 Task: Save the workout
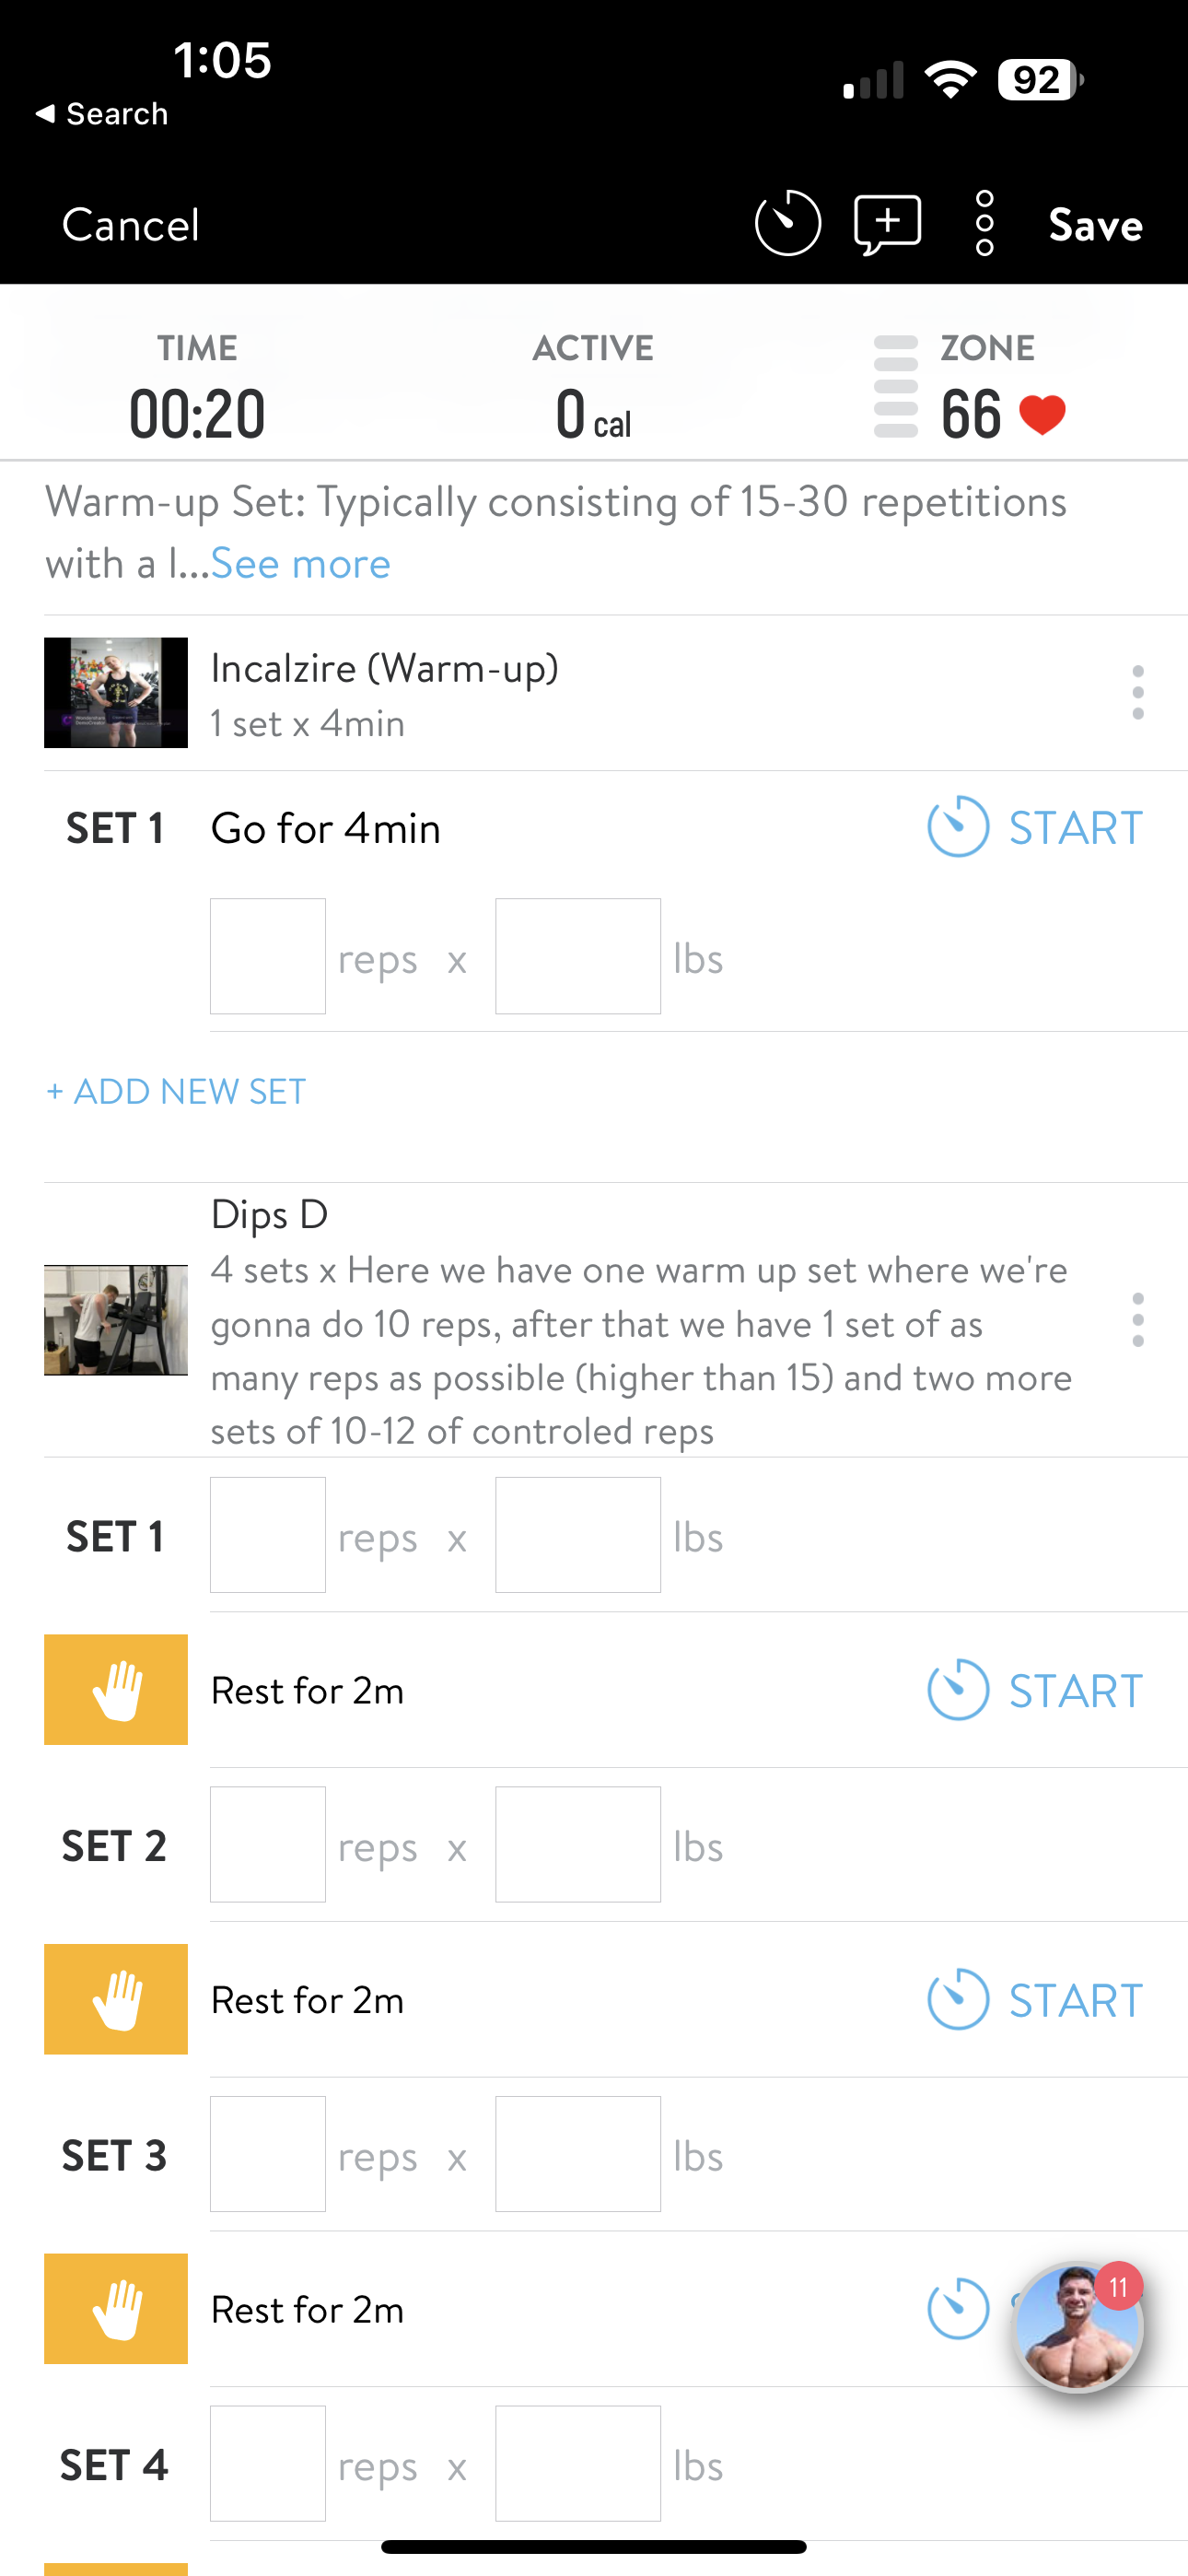coord(1095,225)
